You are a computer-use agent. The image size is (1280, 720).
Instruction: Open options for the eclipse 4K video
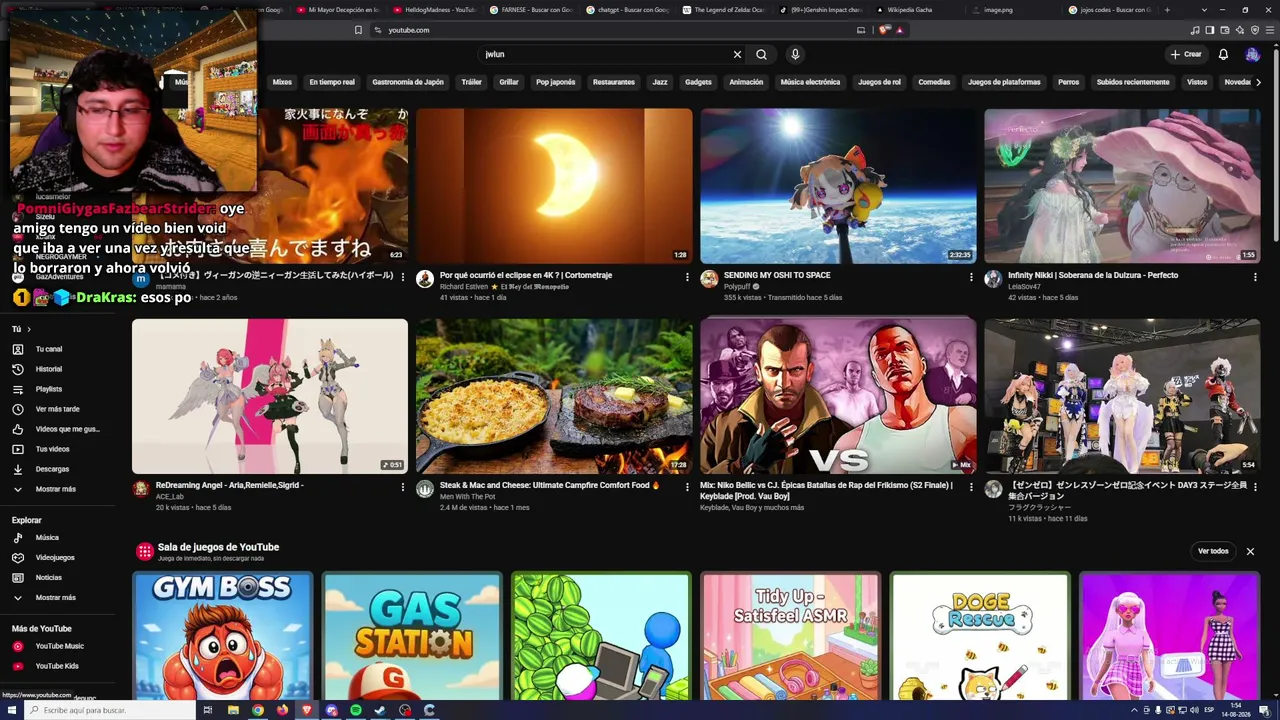687,277
